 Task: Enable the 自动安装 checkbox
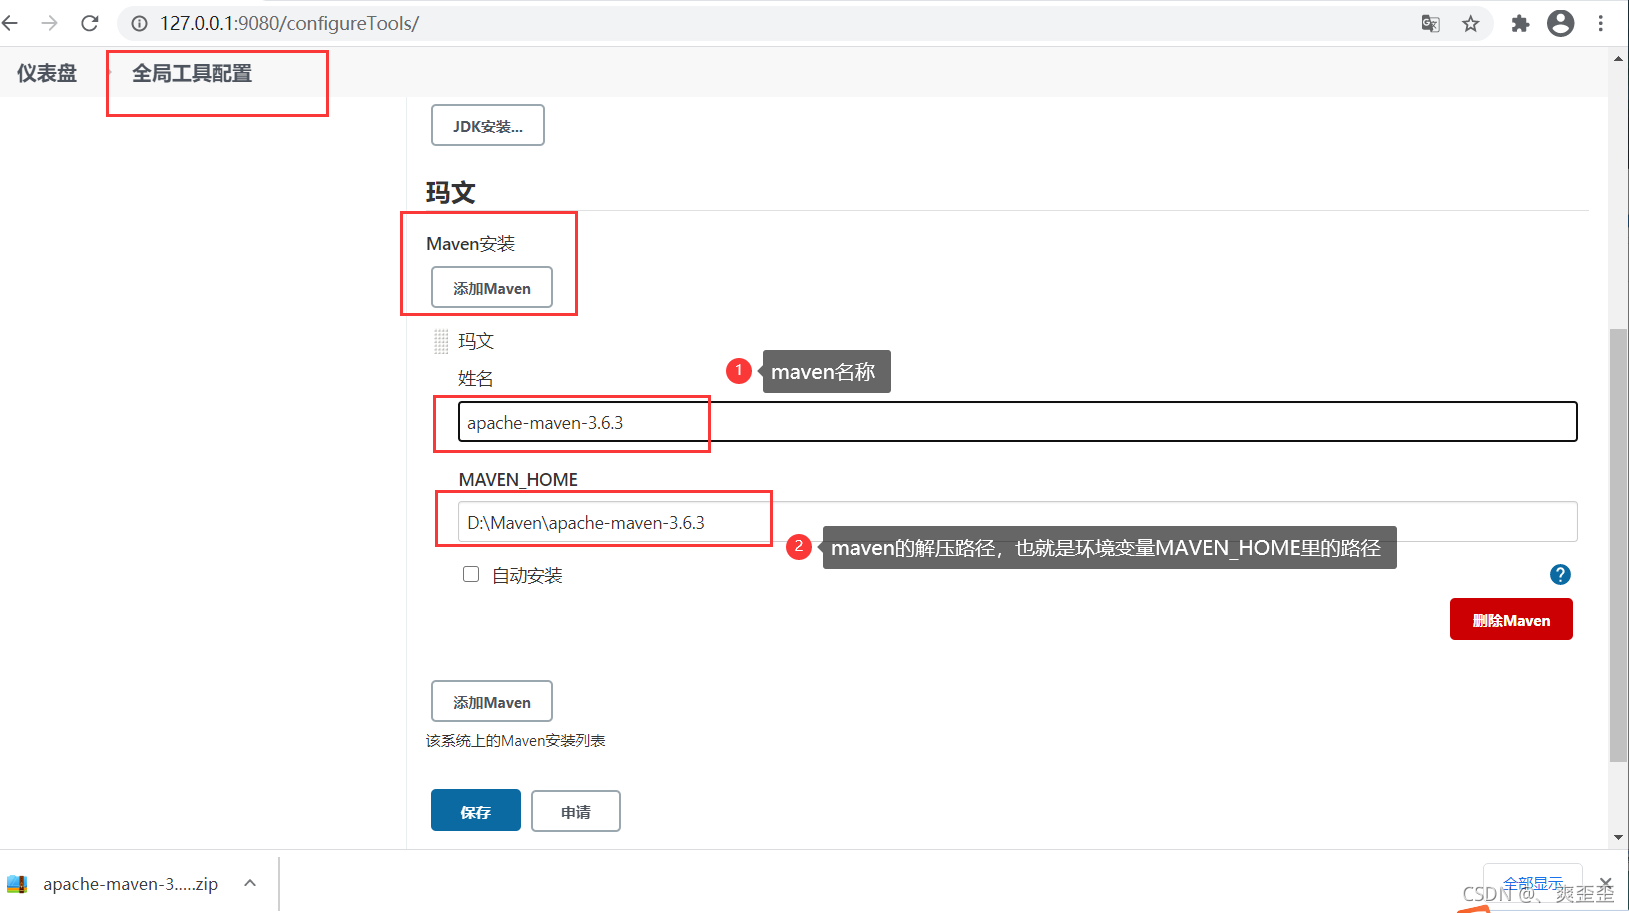pos(471,574)
